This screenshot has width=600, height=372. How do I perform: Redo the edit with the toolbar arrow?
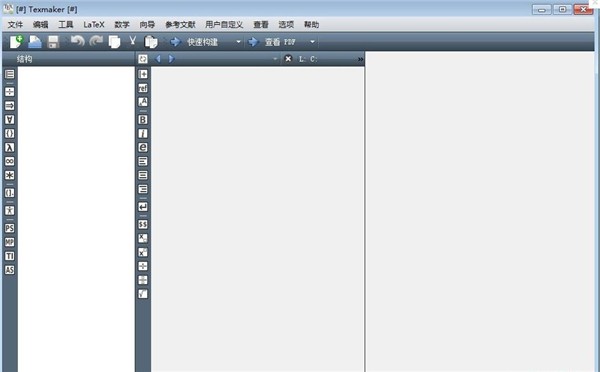point(96,41)
